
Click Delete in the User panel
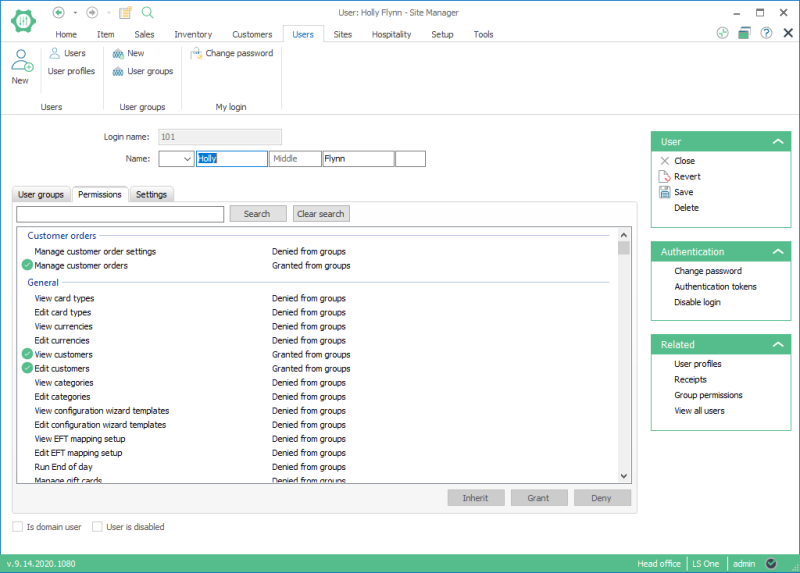(x=686, y=208)
